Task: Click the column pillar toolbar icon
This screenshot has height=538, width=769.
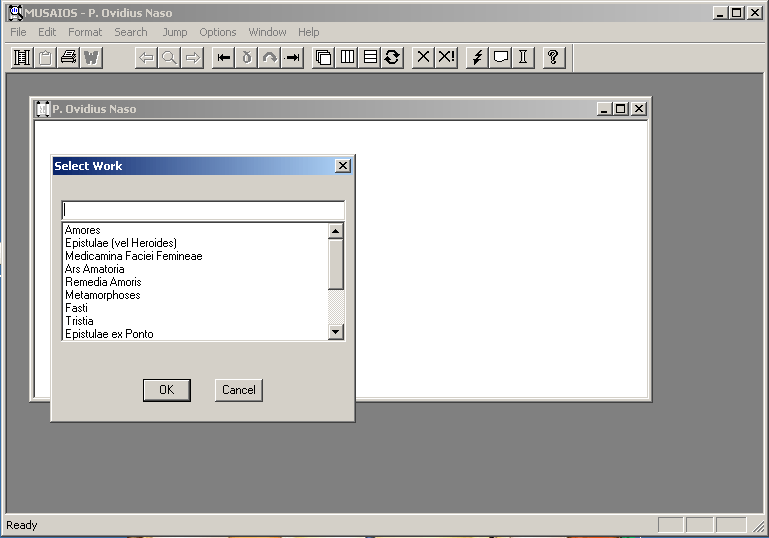Action: (x=523, y=57)
